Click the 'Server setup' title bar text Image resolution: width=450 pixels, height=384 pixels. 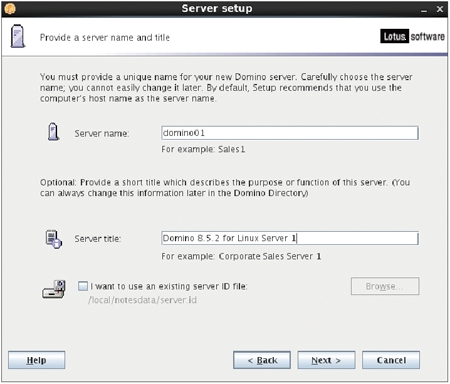coord(217,8)
